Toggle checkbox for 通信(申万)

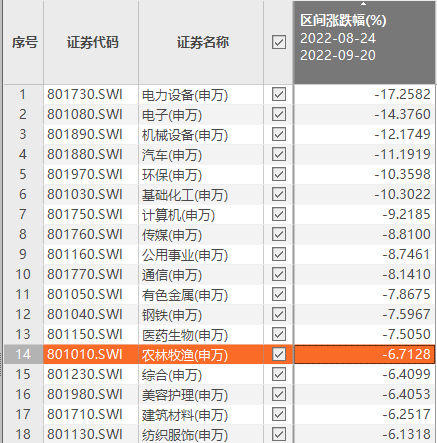click(279, 274)
